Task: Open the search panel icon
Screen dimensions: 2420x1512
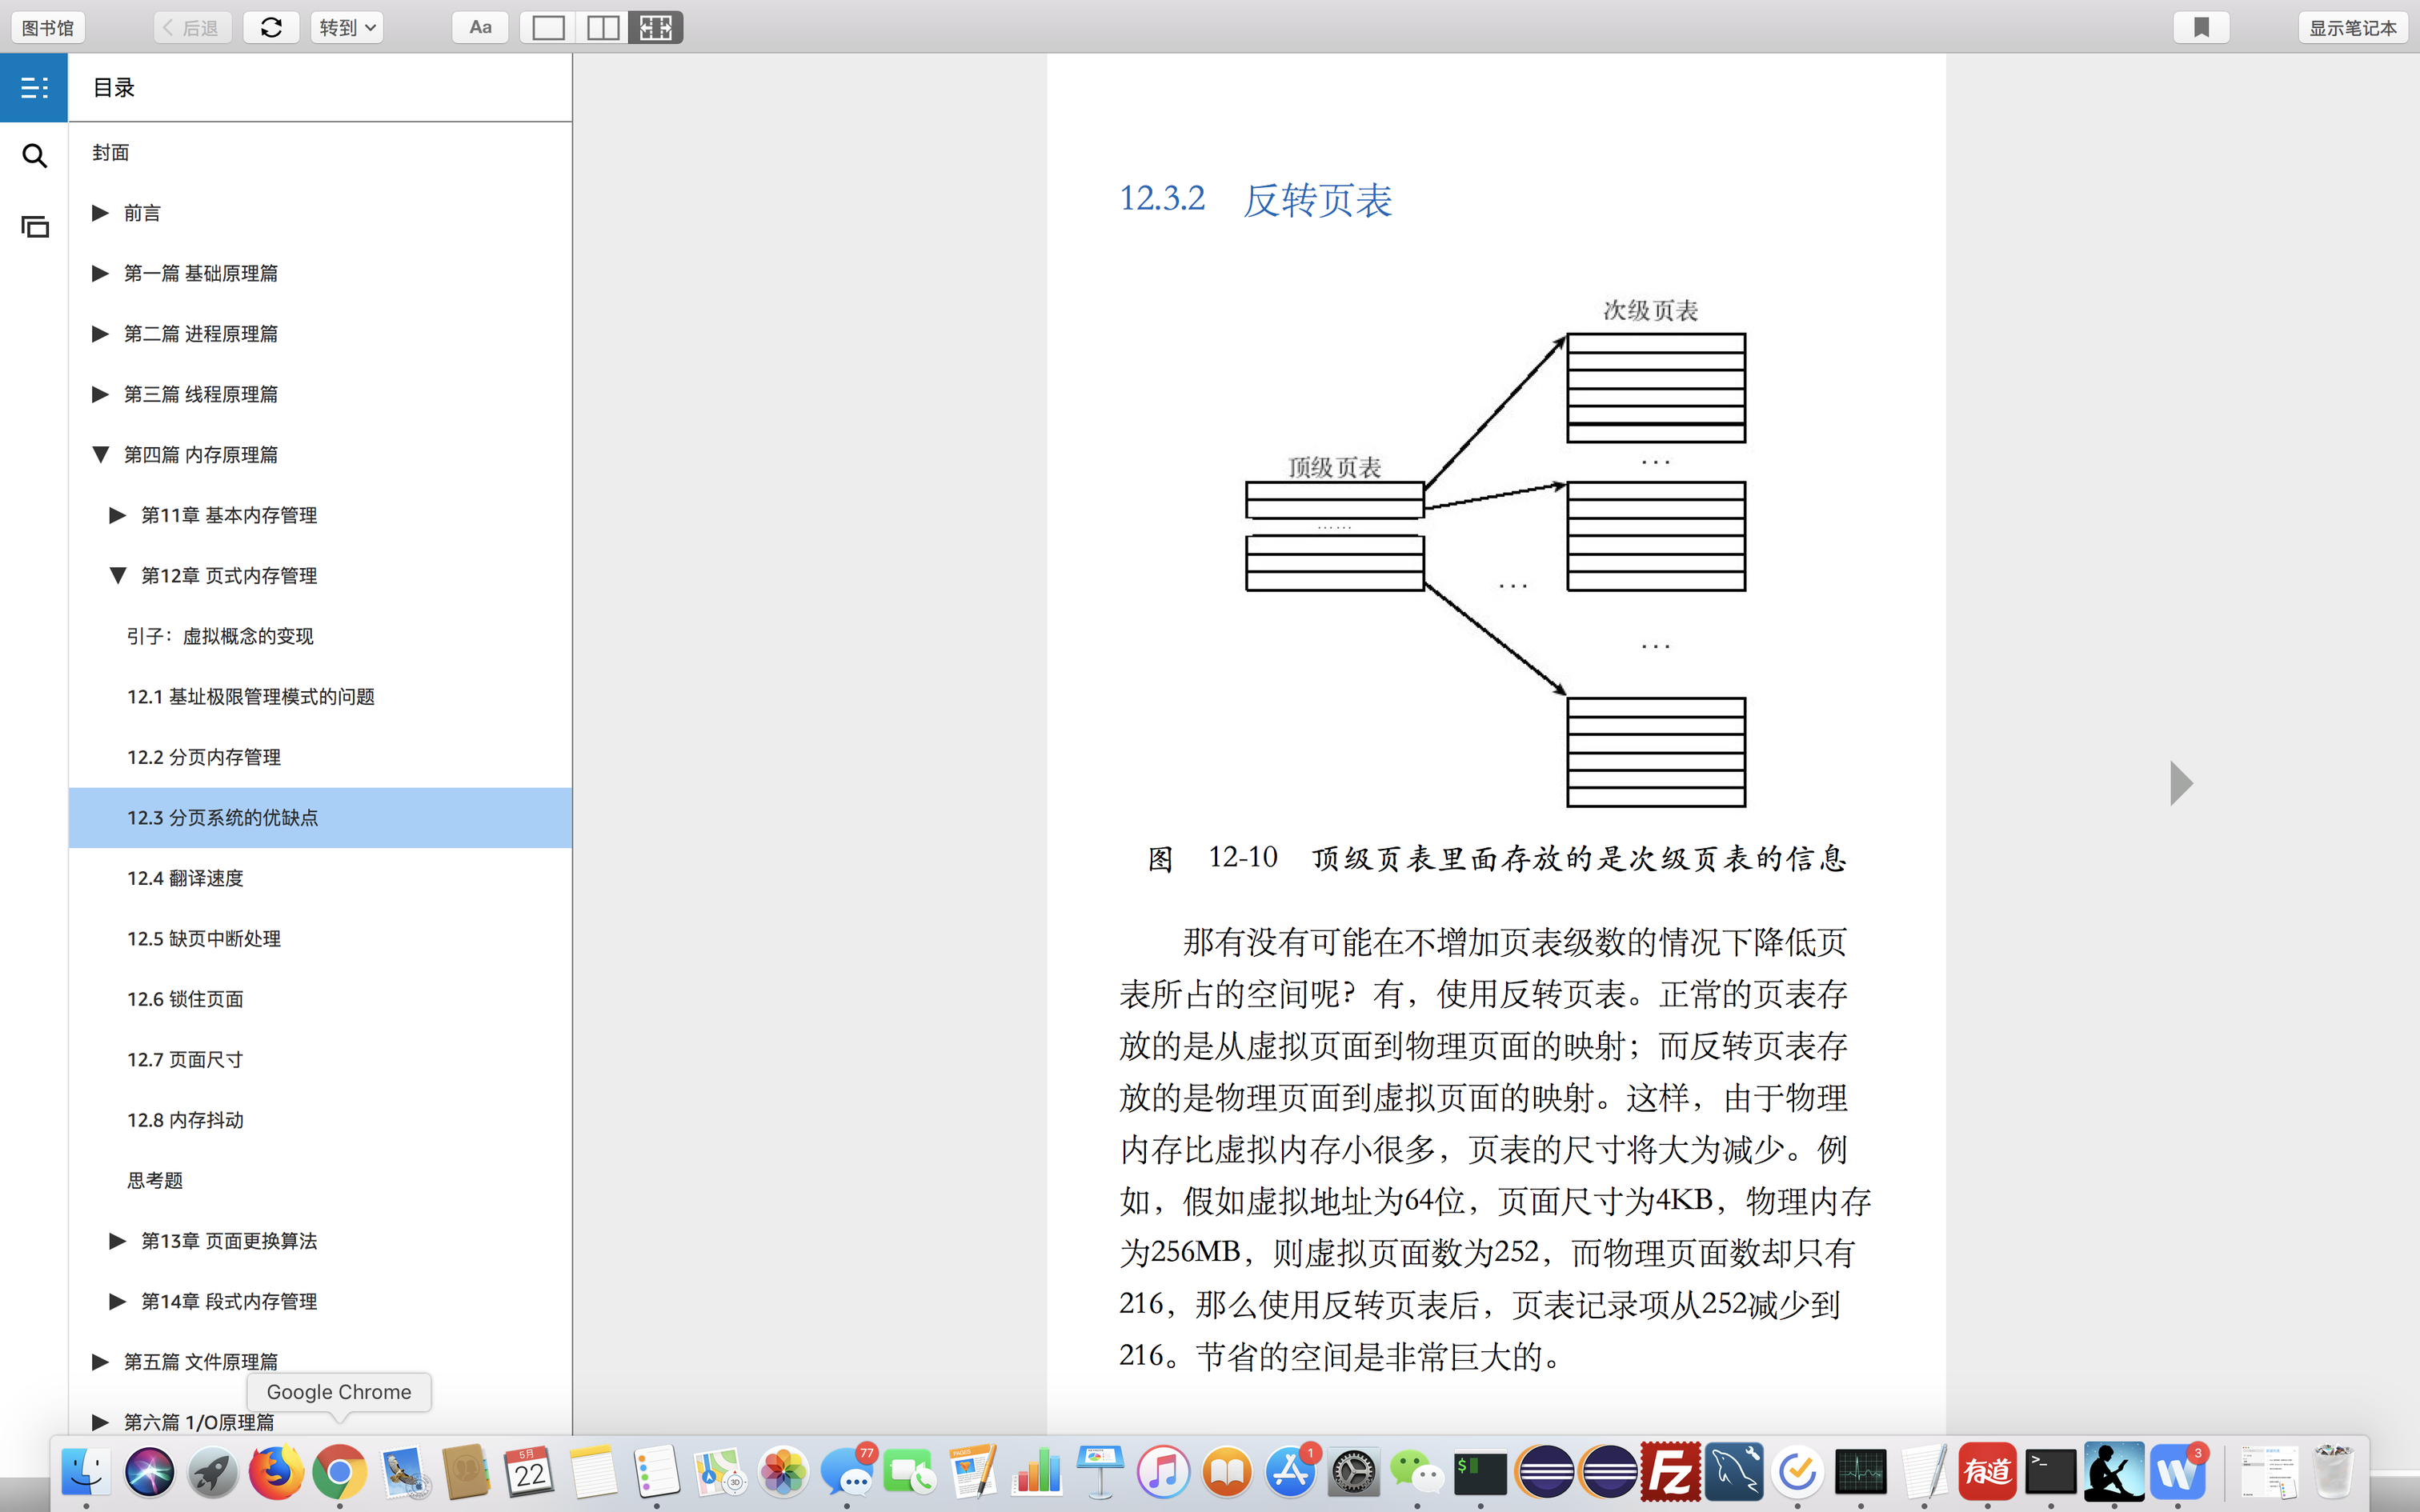Action: tap(34, 156)
